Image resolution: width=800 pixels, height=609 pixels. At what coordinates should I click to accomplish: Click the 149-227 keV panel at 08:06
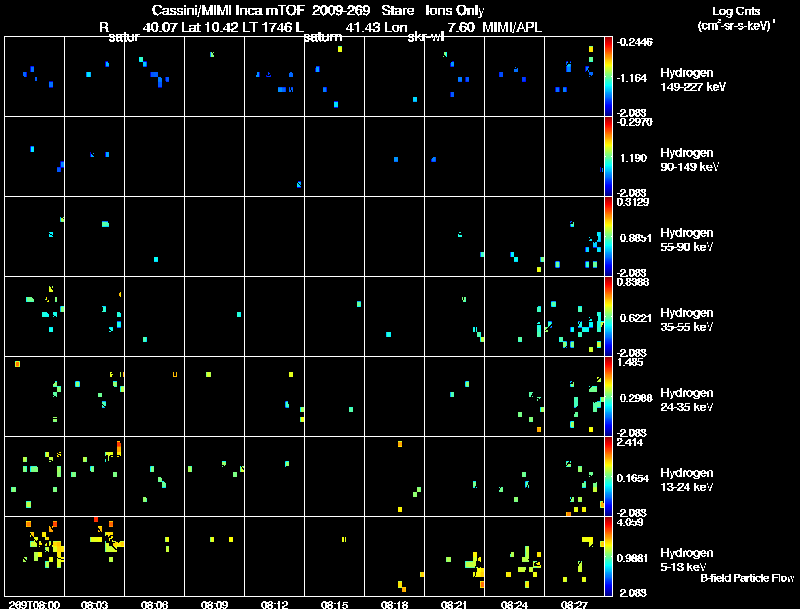coord(155,77)
